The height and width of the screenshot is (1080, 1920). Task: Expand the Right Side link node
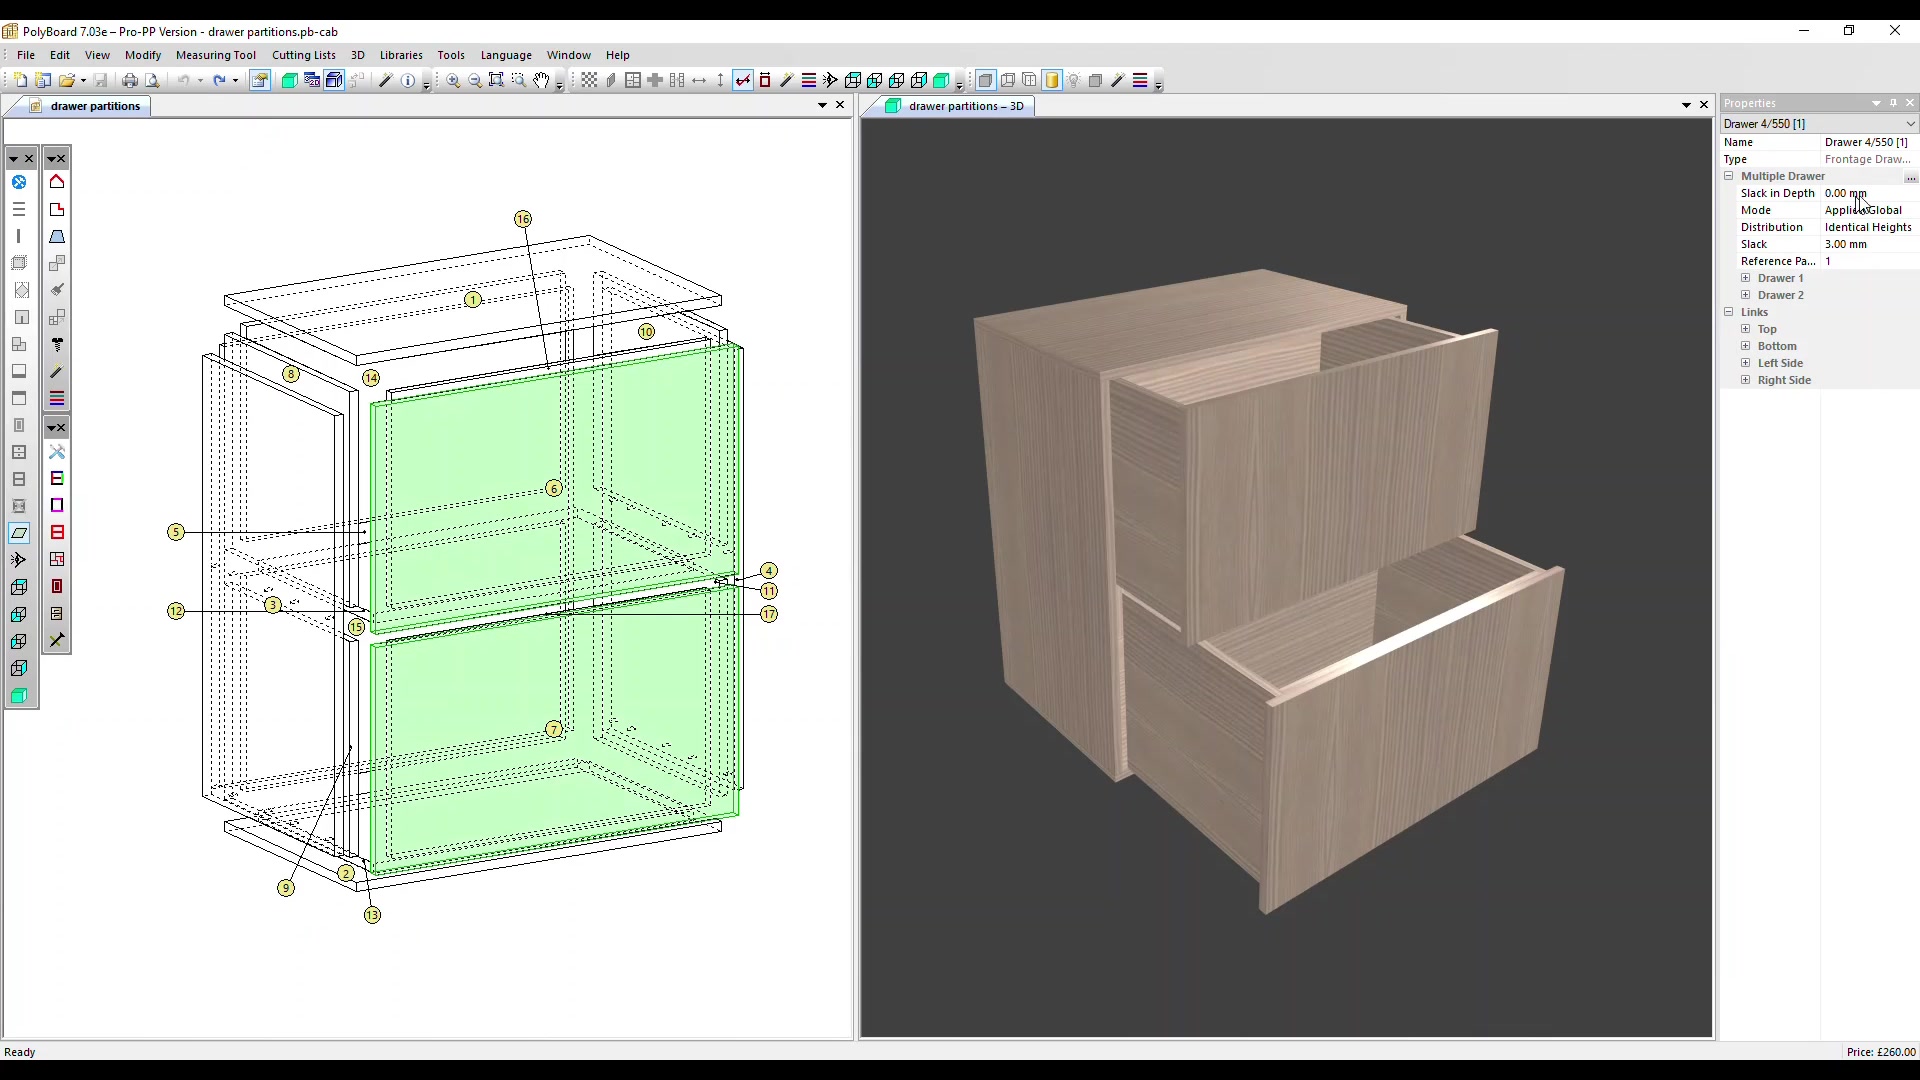(1746, 380)
